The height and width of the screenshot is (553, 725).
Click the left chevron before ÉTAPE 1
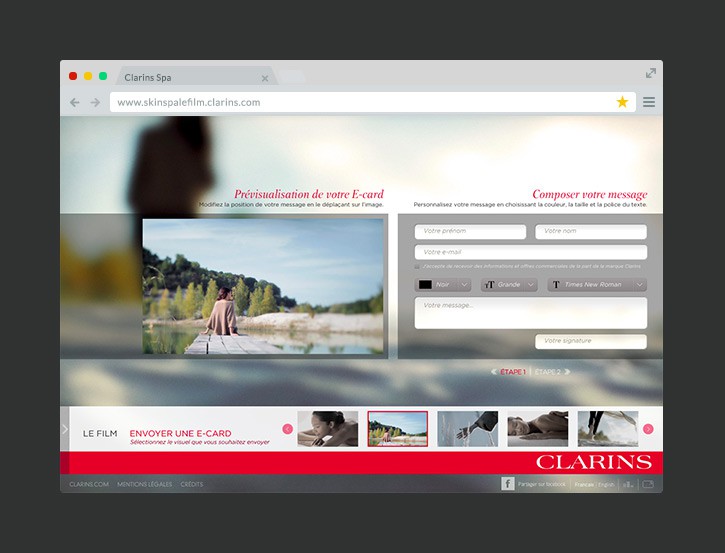494,372
